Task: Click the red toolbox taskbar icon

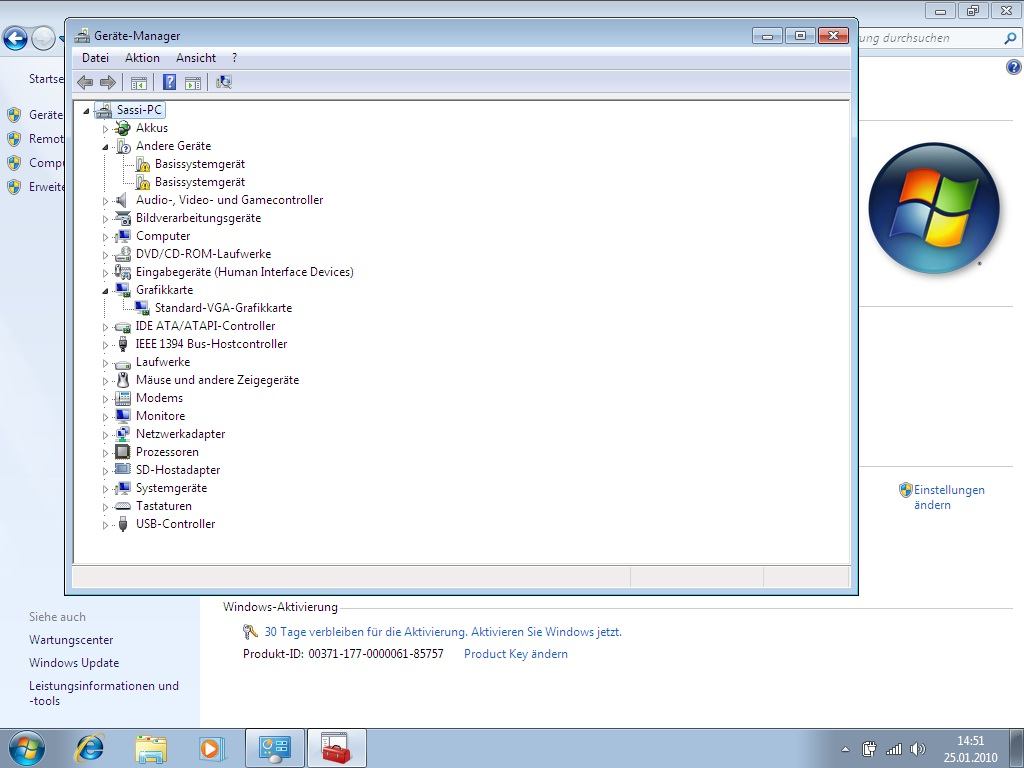Action: pos(336,748)
